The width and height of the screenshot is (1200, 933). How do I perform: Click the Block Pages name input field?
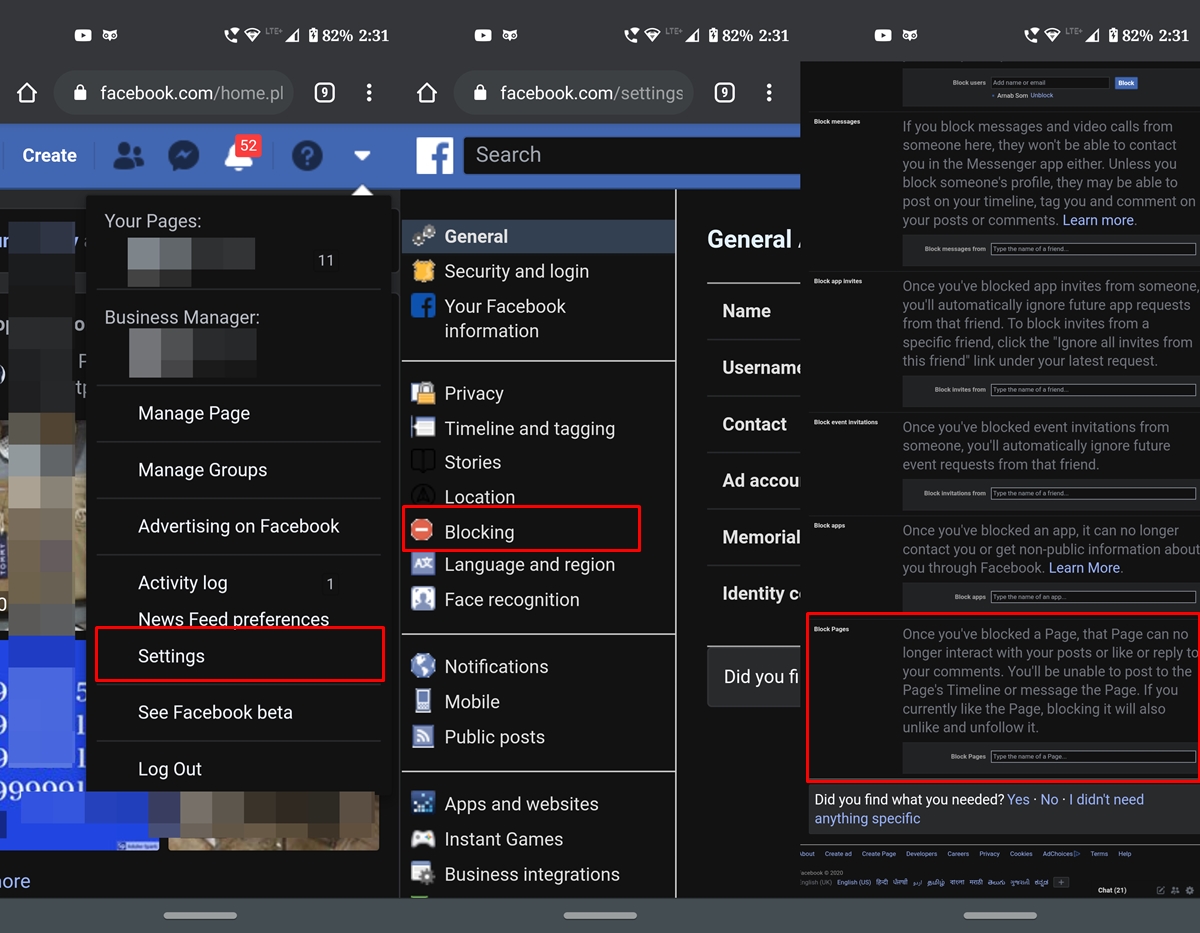[1092, 757]
